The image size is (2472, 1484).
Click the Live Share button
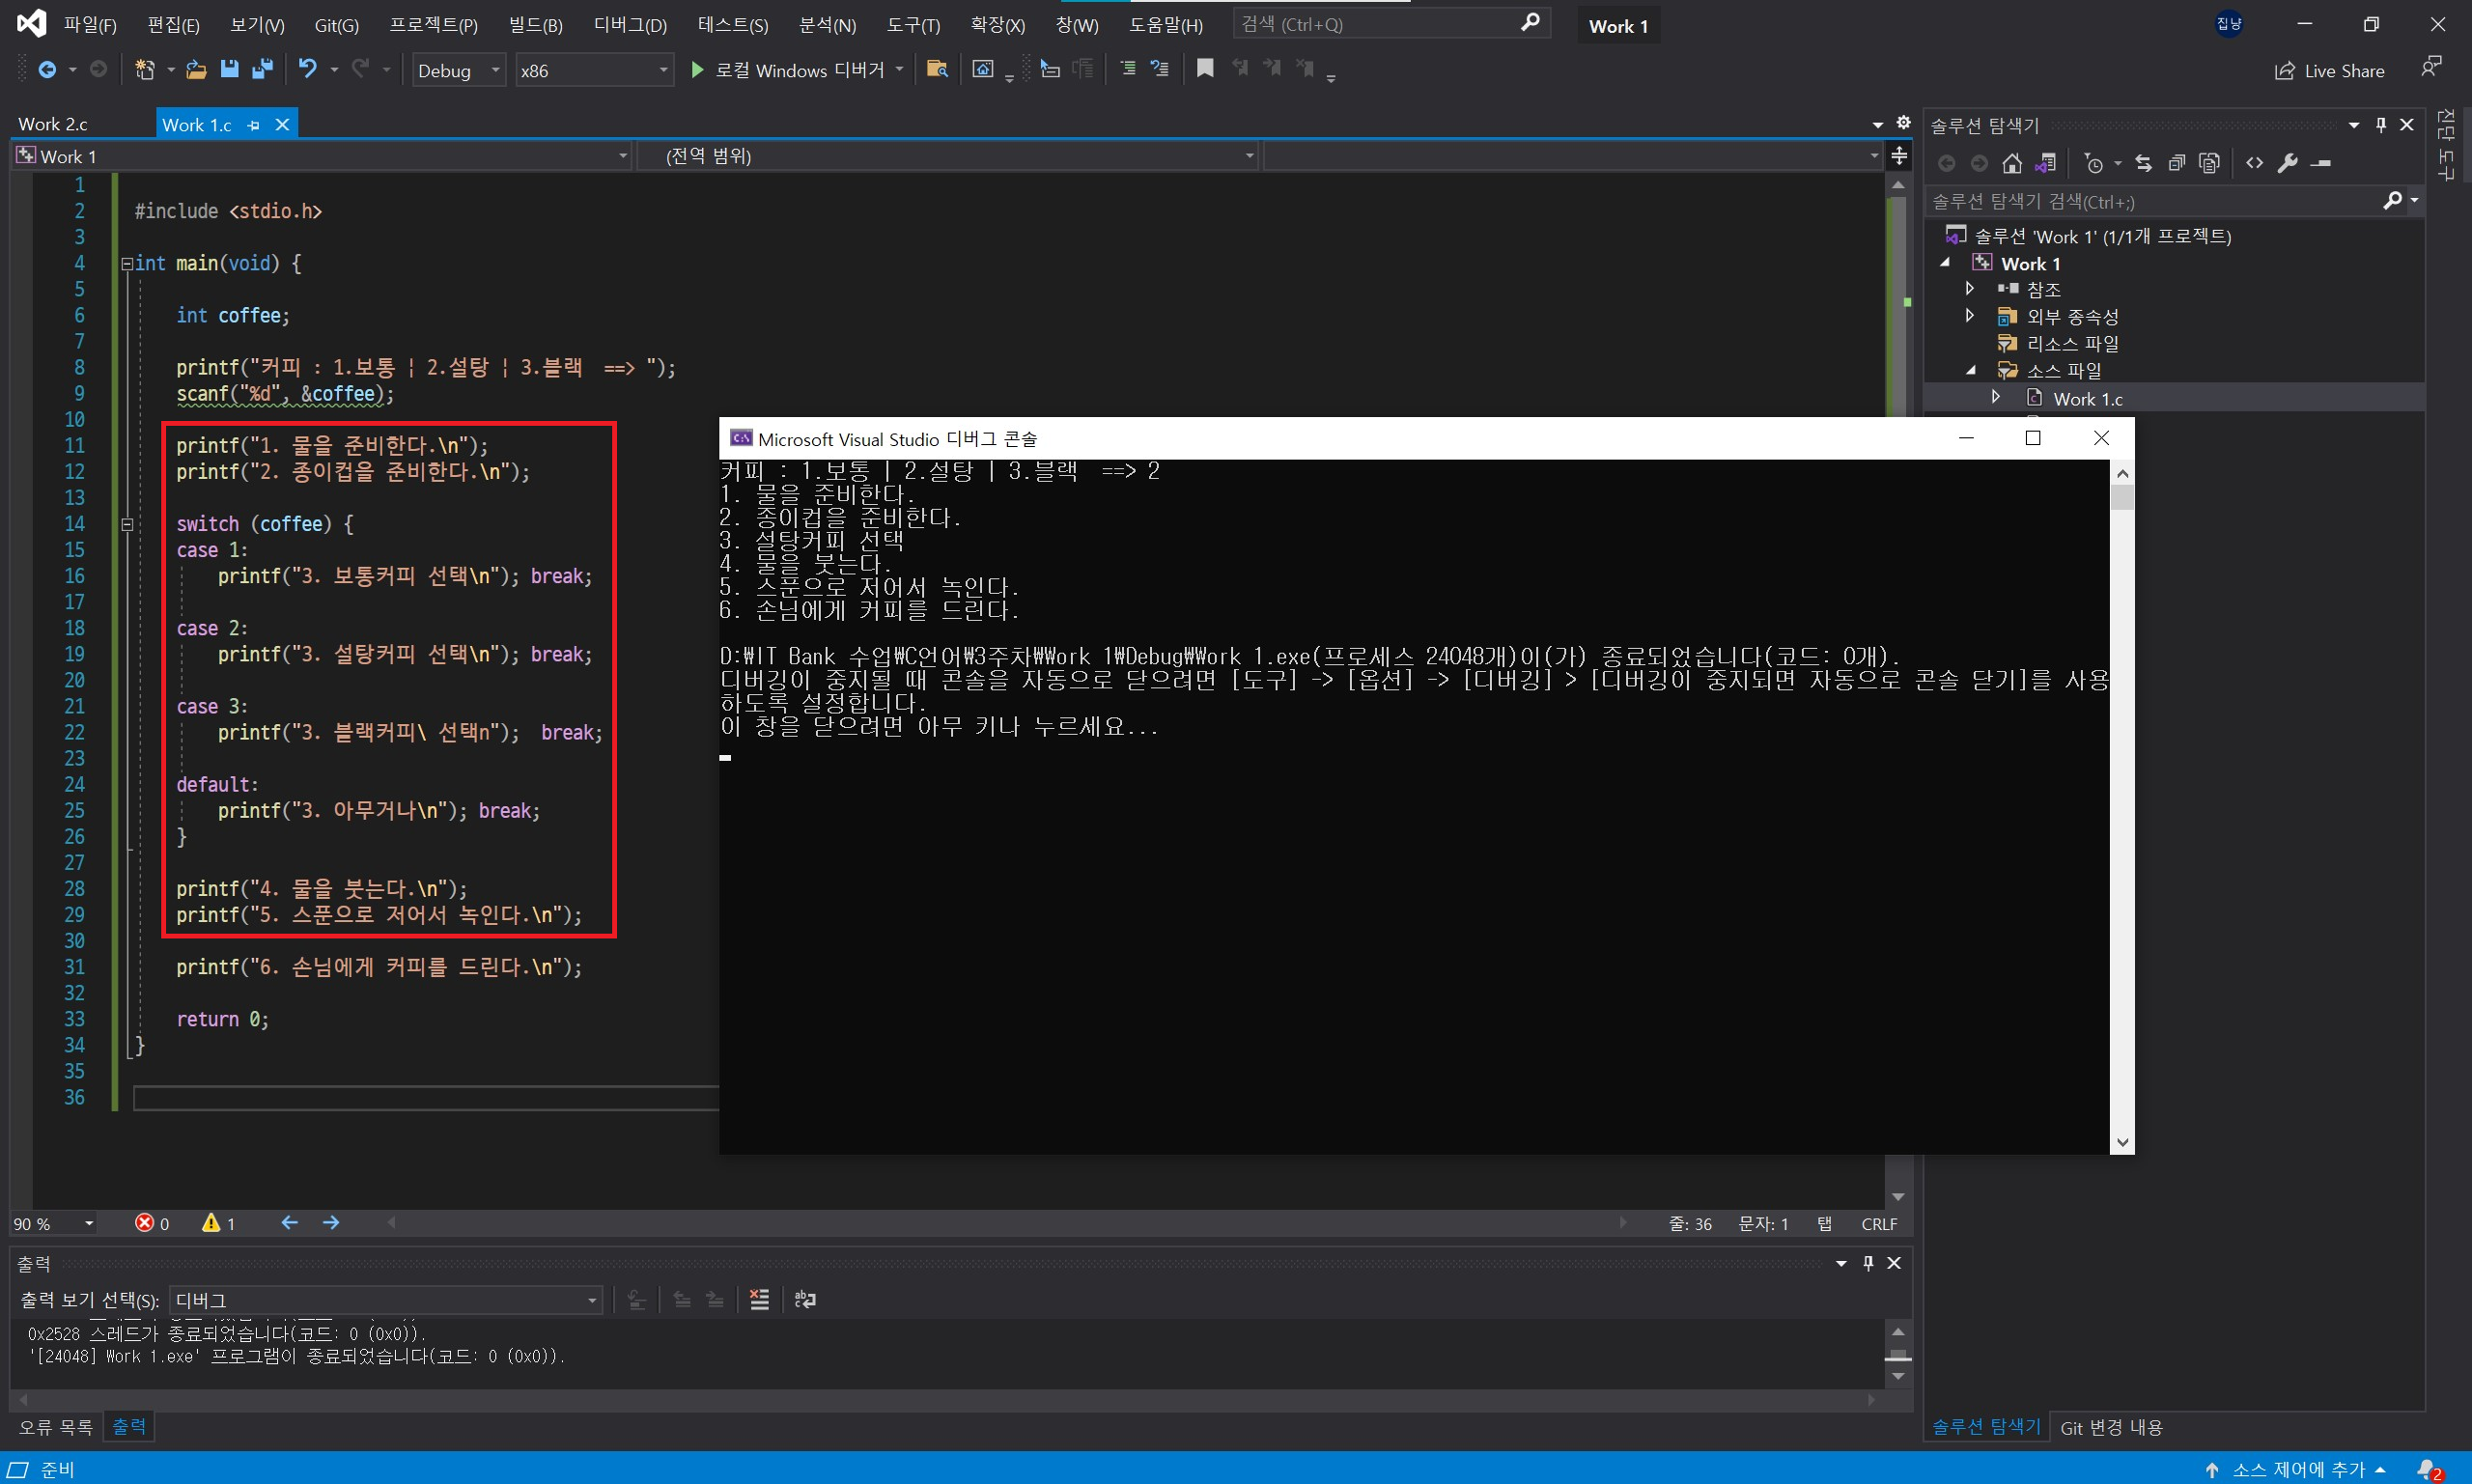tap(2330, 70)
